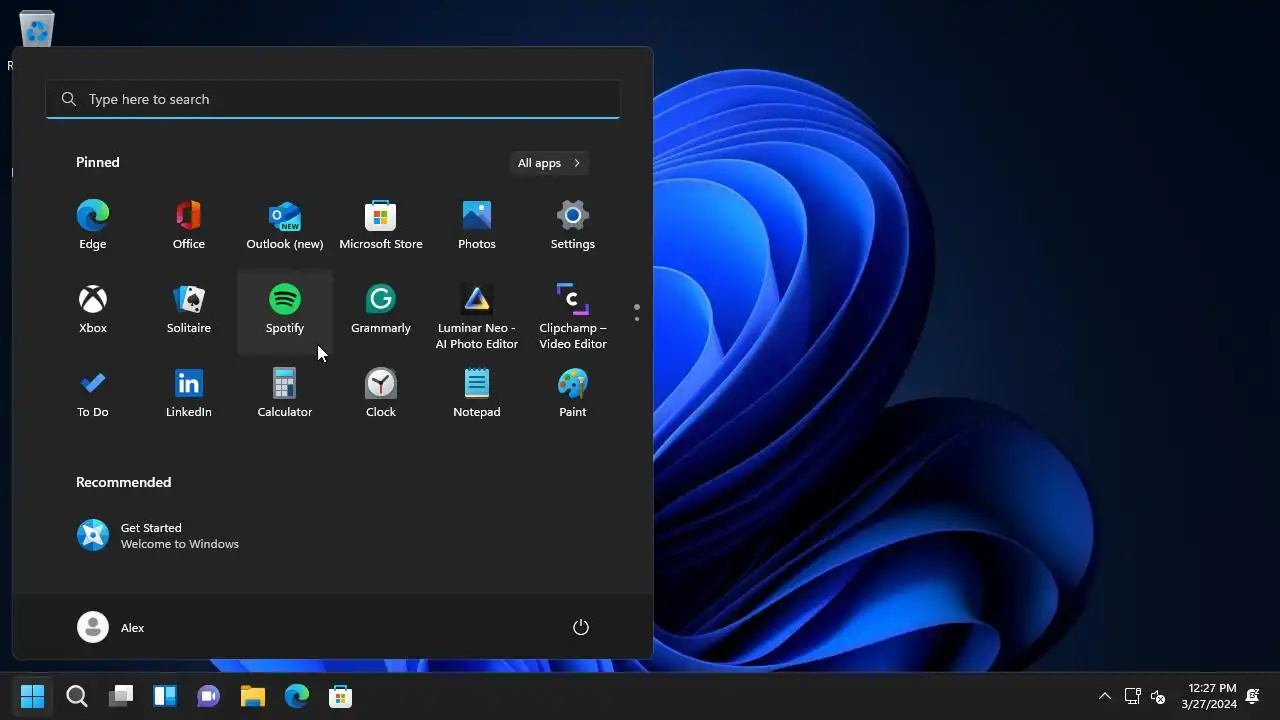
Task: Click the muted volume tray icon
Action: [1158, 696]
